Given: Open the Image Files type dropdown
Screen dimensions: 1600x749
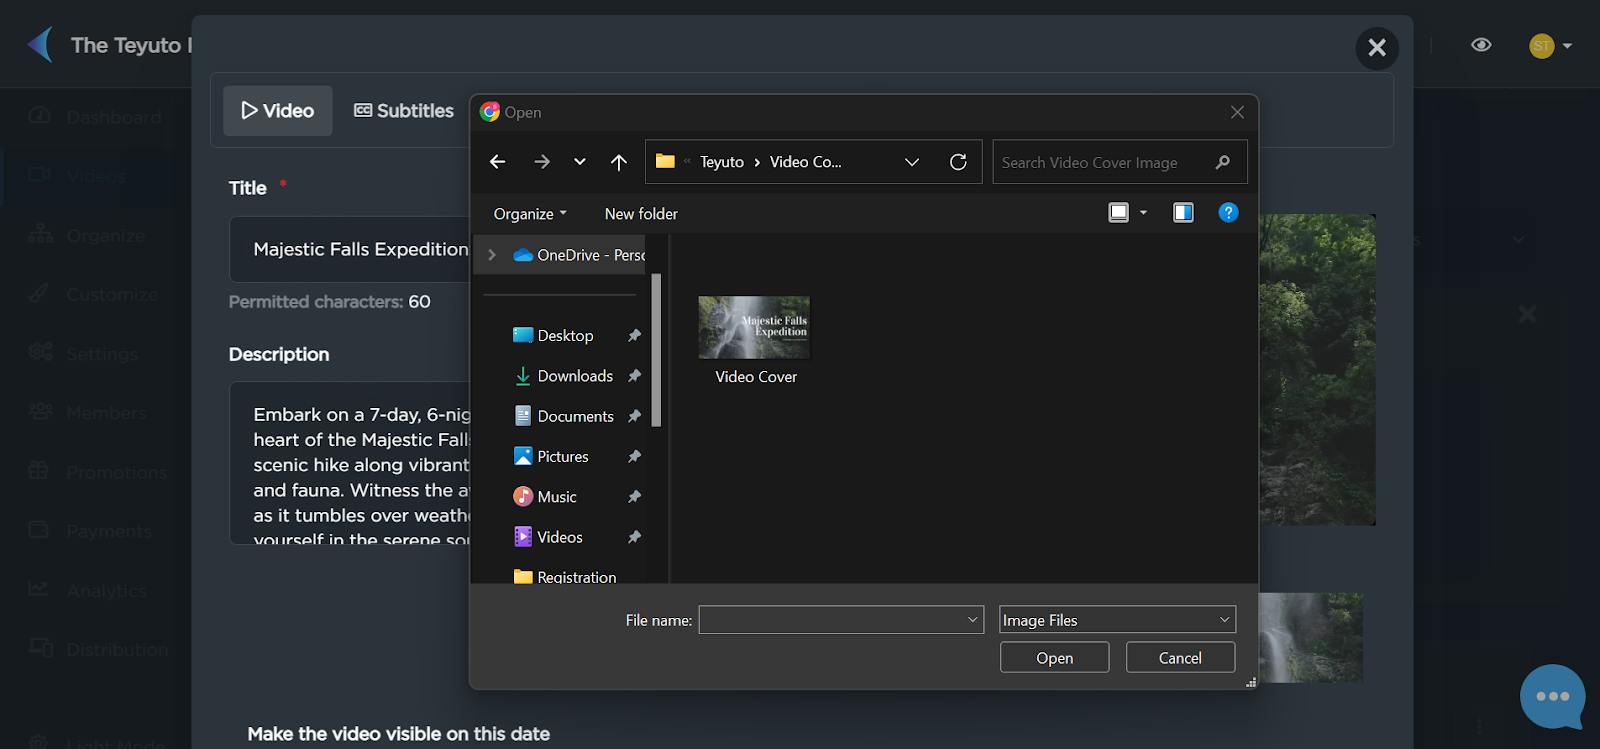Looking at the screenshot, I should [1117, 620].
